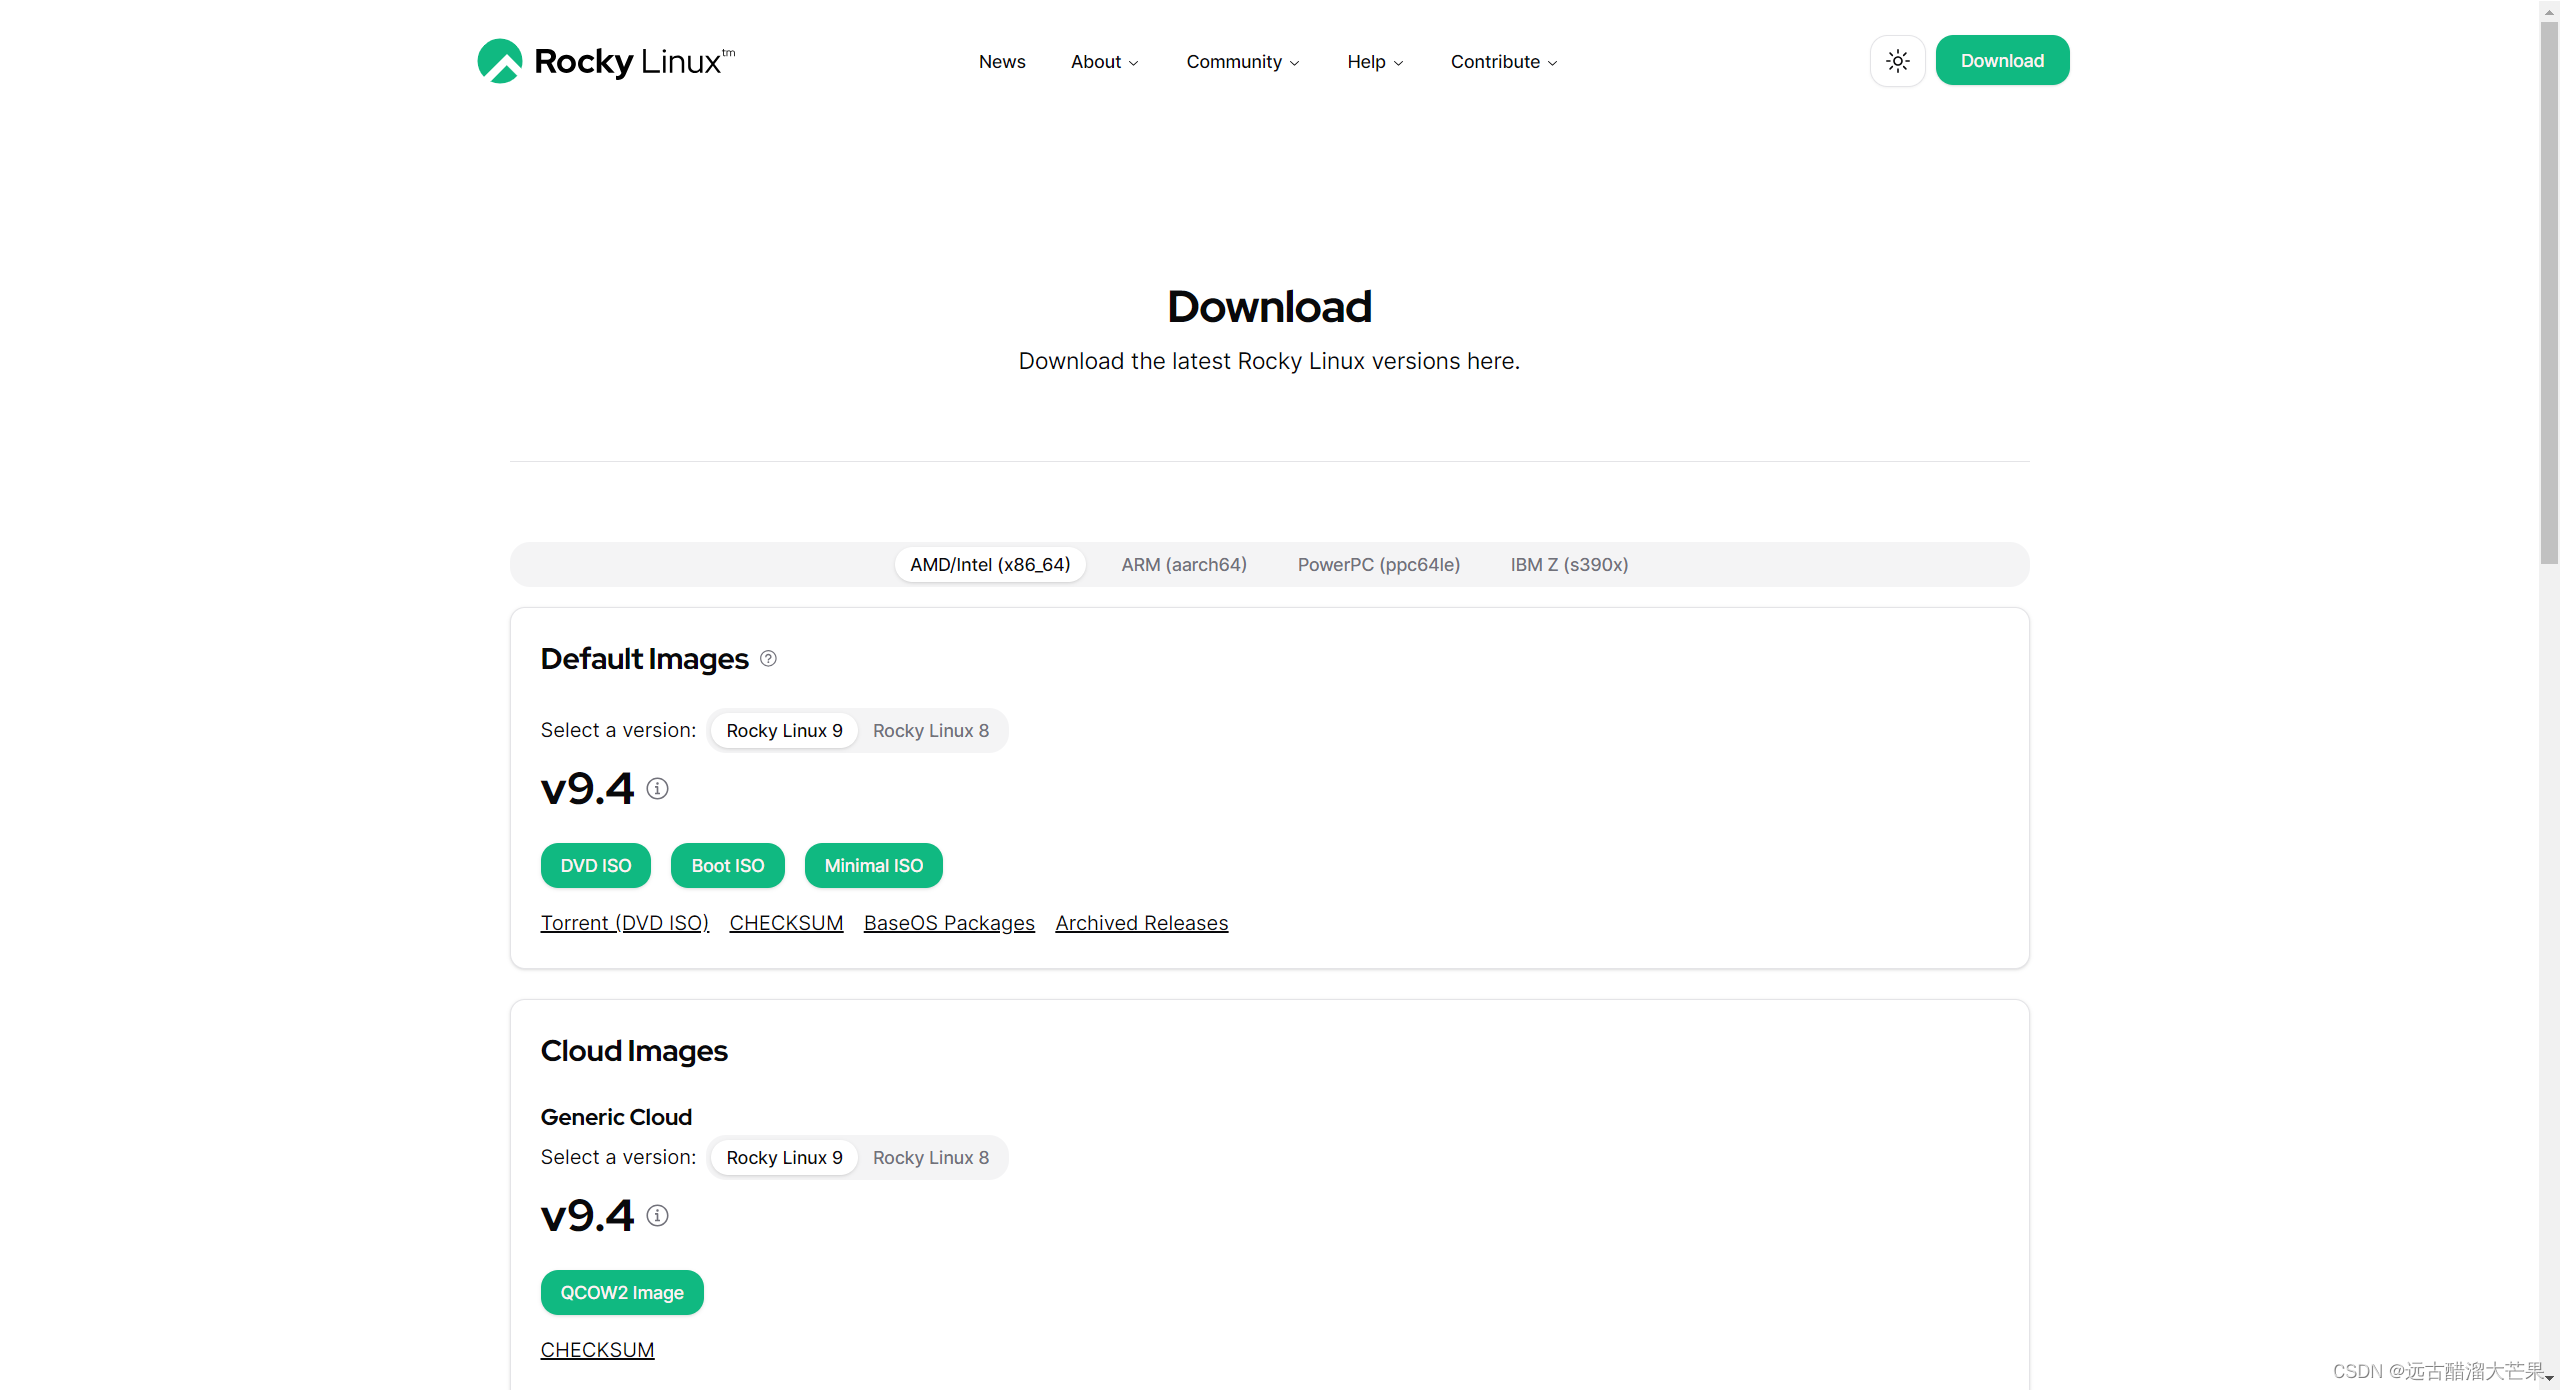Click the info icon next to Generic Cloud v9.4

tap(657, 1216)
